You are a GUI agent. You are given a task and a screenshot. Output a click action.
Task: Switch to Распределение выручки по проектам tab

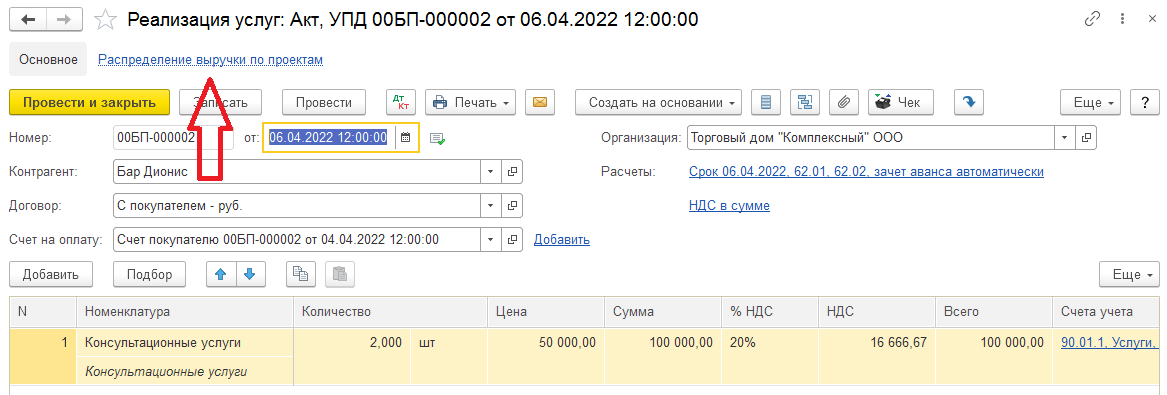tap(211, 60)
